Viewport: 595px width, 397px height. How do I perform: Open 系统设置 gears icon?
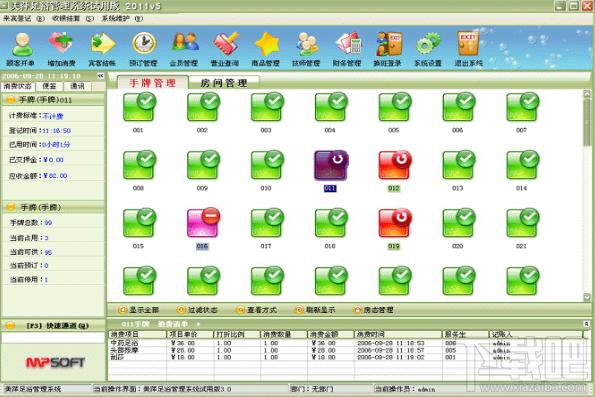pyautogui.click(x=428, y=49)
